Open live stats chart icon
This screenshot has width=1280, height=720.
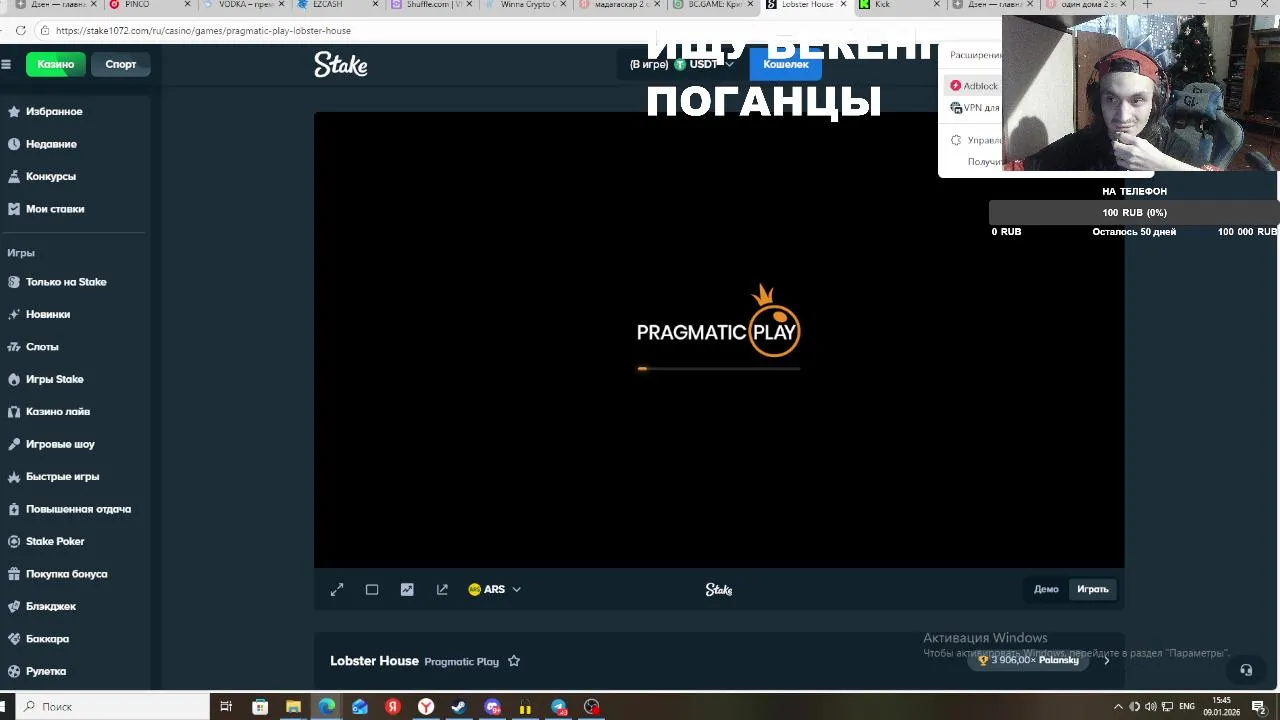point(407,590)
